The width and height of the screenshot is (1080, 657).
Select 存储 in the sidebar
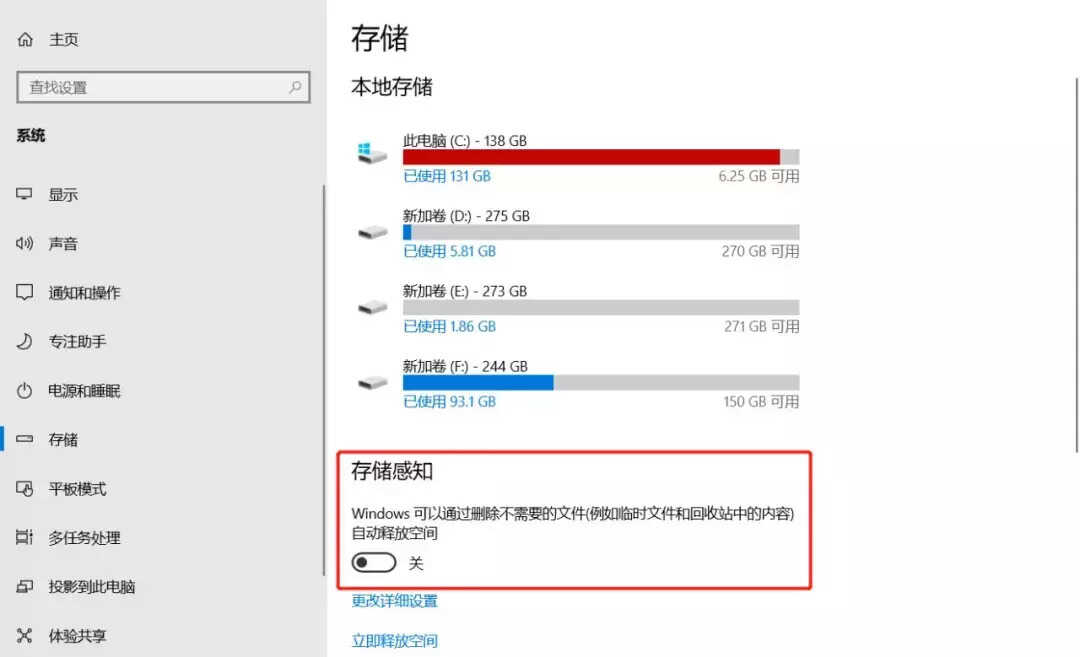(x=63, y=439)
